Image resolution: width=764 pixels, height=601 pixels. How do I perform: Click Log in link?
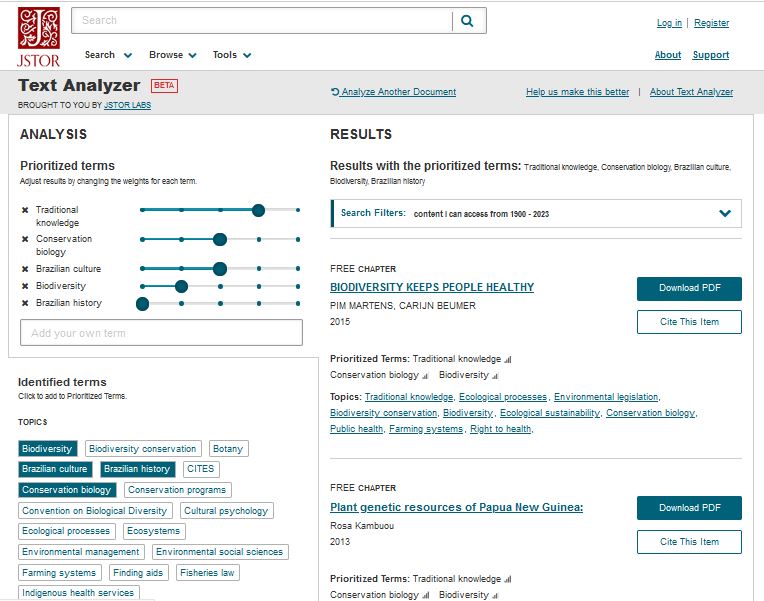tap(669, 23)
